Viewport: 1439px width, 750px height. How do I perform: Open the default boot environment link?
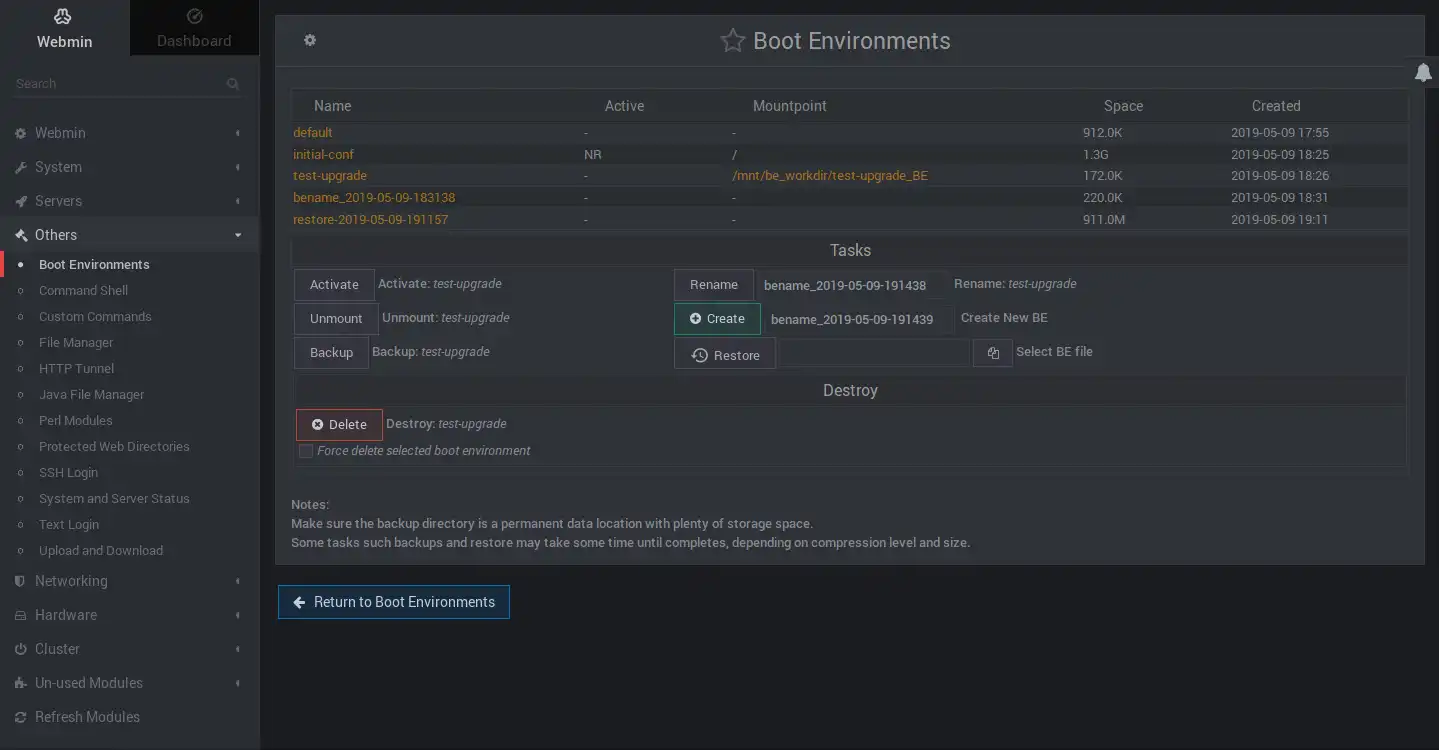click(313, 132)
